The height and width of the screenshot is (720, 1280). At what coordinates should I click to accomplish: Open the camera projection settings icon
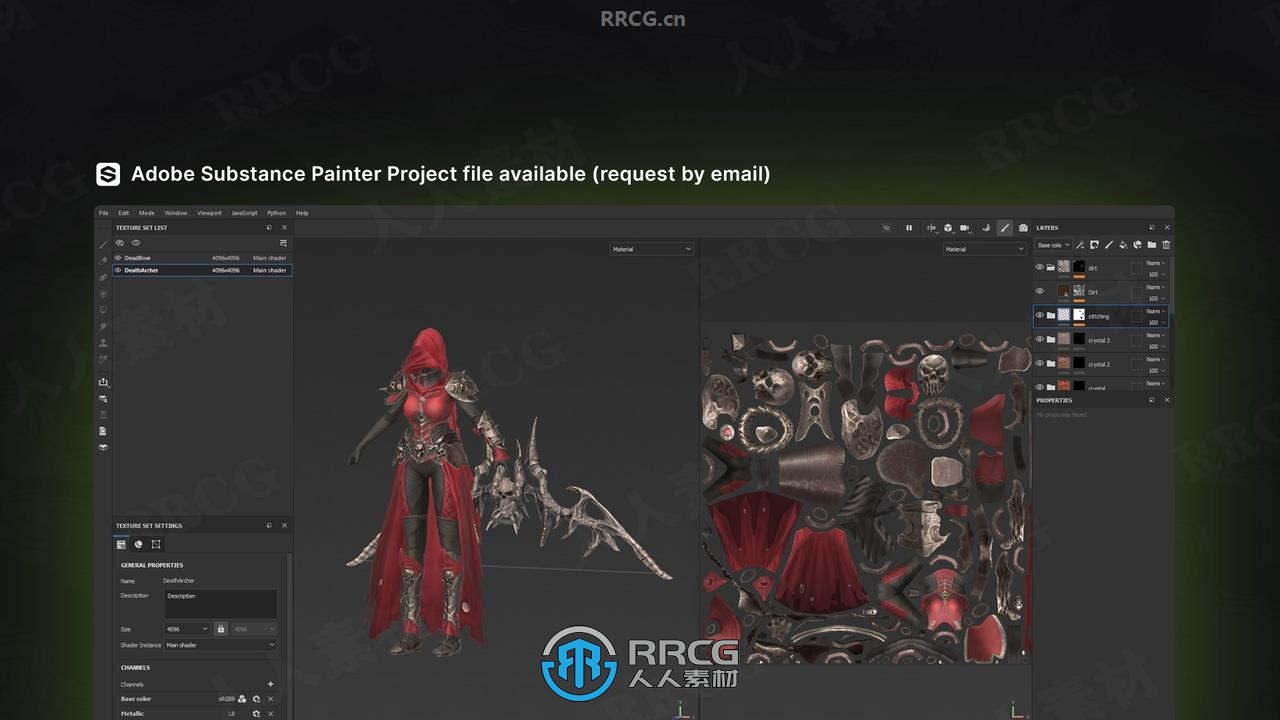(965, 228)
